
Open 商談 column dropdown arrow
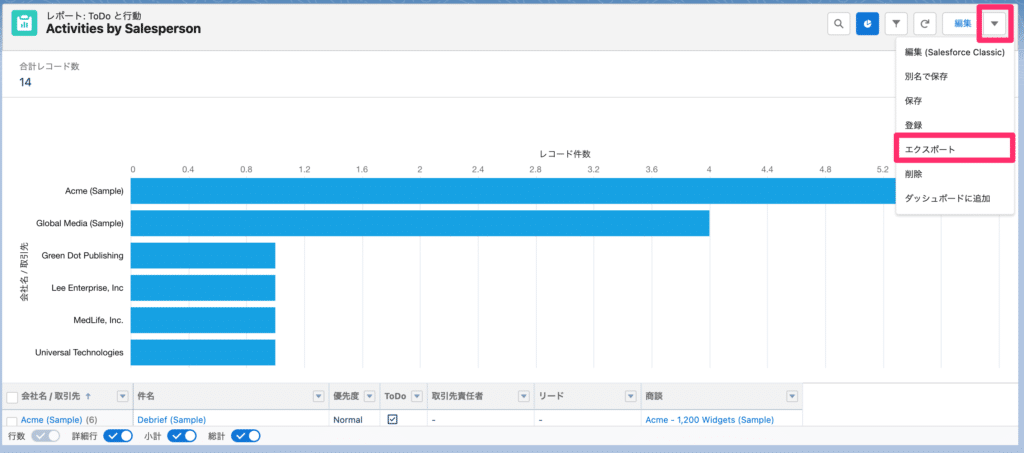792,396
